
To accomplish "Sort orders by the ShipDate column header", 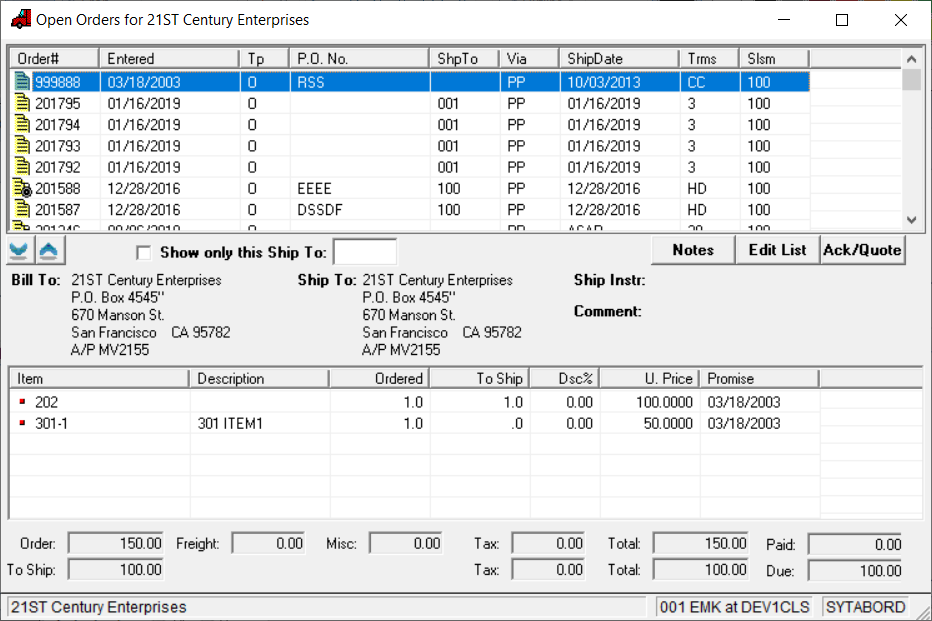I will (x=618, y=59).
